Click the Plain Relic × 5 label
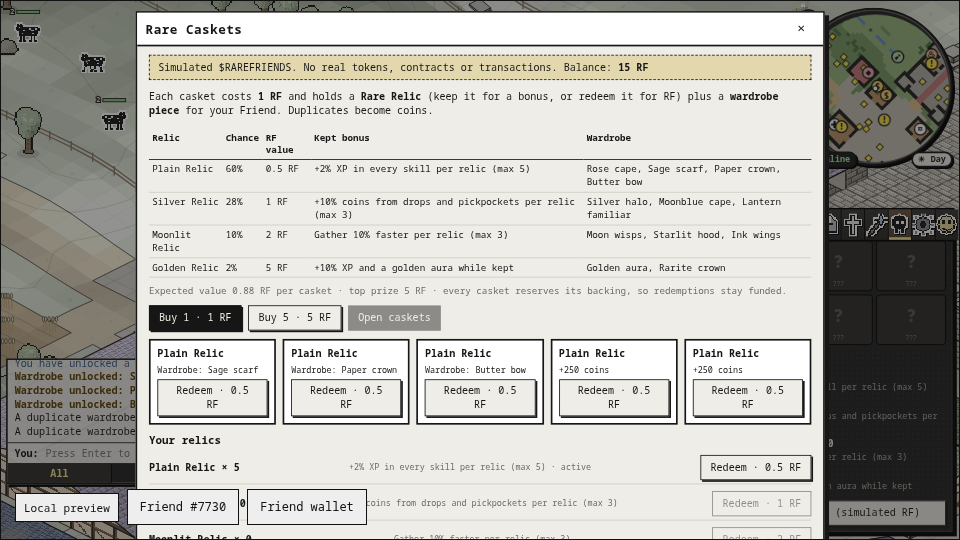The width and height of the screenshot is (960, 540). [x=194, y=468]
